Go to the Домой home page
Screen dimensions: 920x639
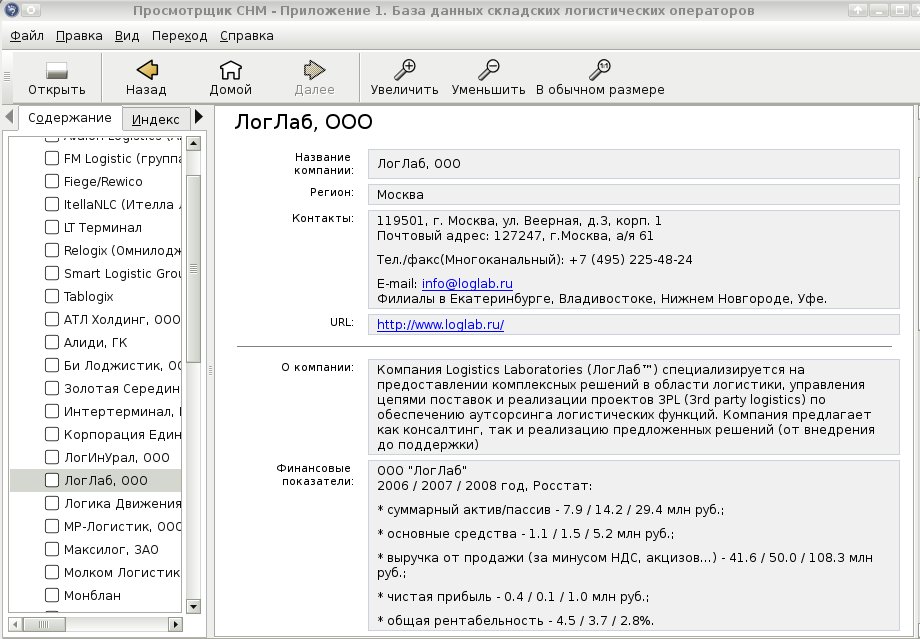point(231,70)
